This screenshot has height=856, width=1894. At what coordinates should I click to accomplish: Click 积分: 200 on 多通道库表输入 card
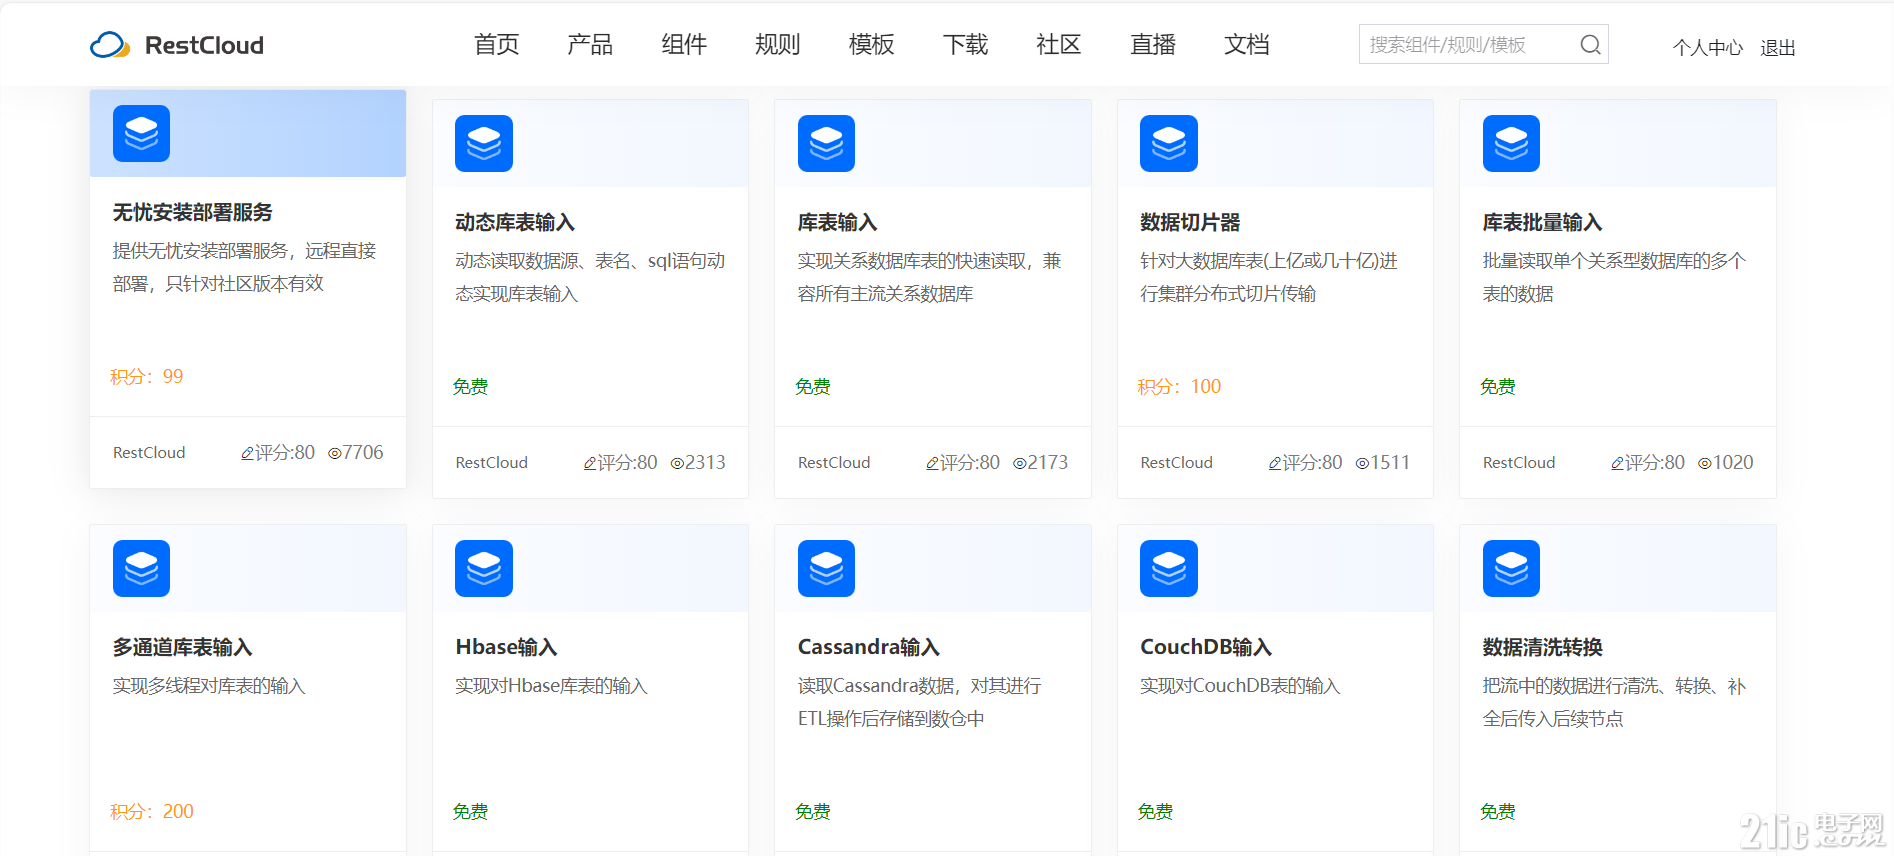click(x=152, y=811)
